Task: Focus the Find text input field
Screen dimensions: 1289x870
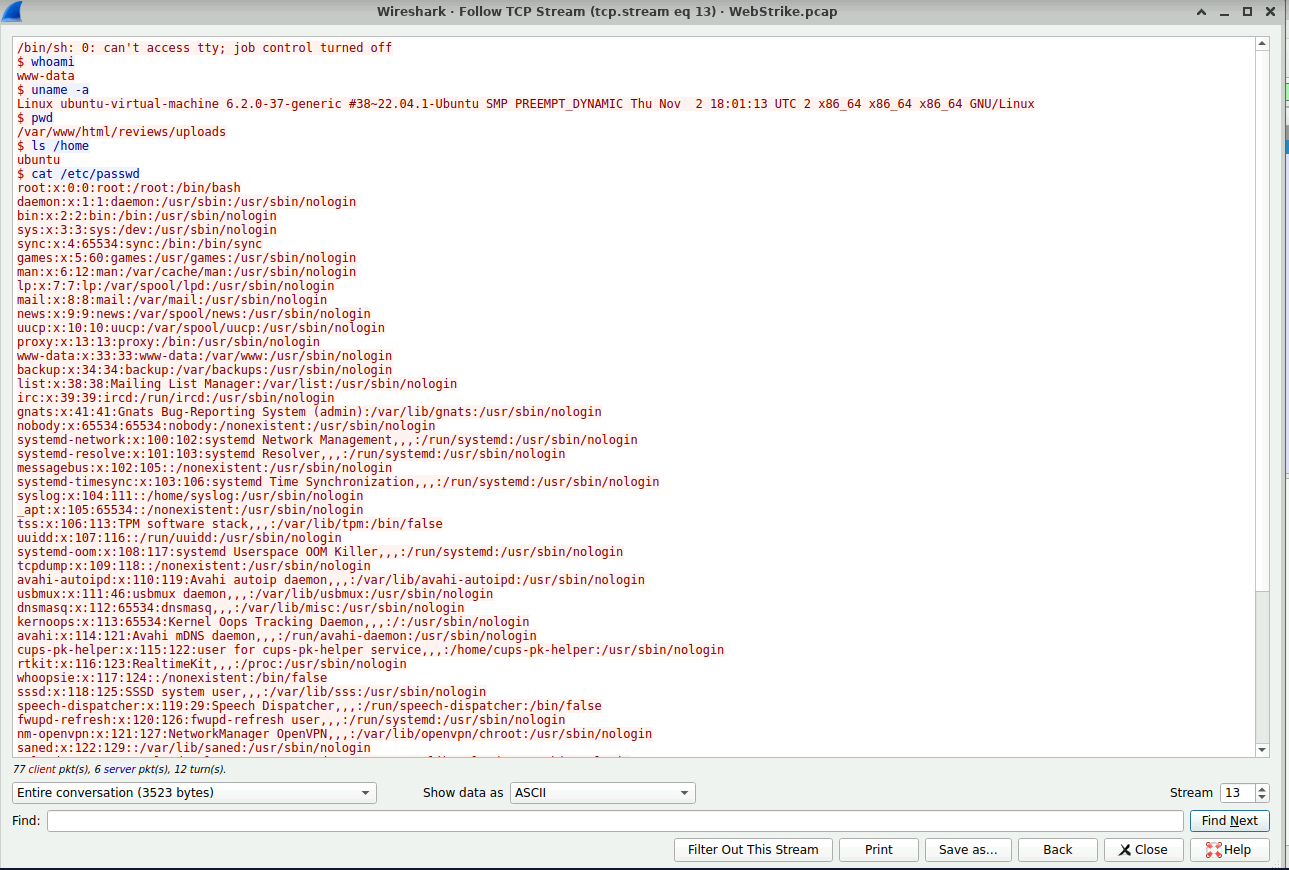Action: coord(614,821)
